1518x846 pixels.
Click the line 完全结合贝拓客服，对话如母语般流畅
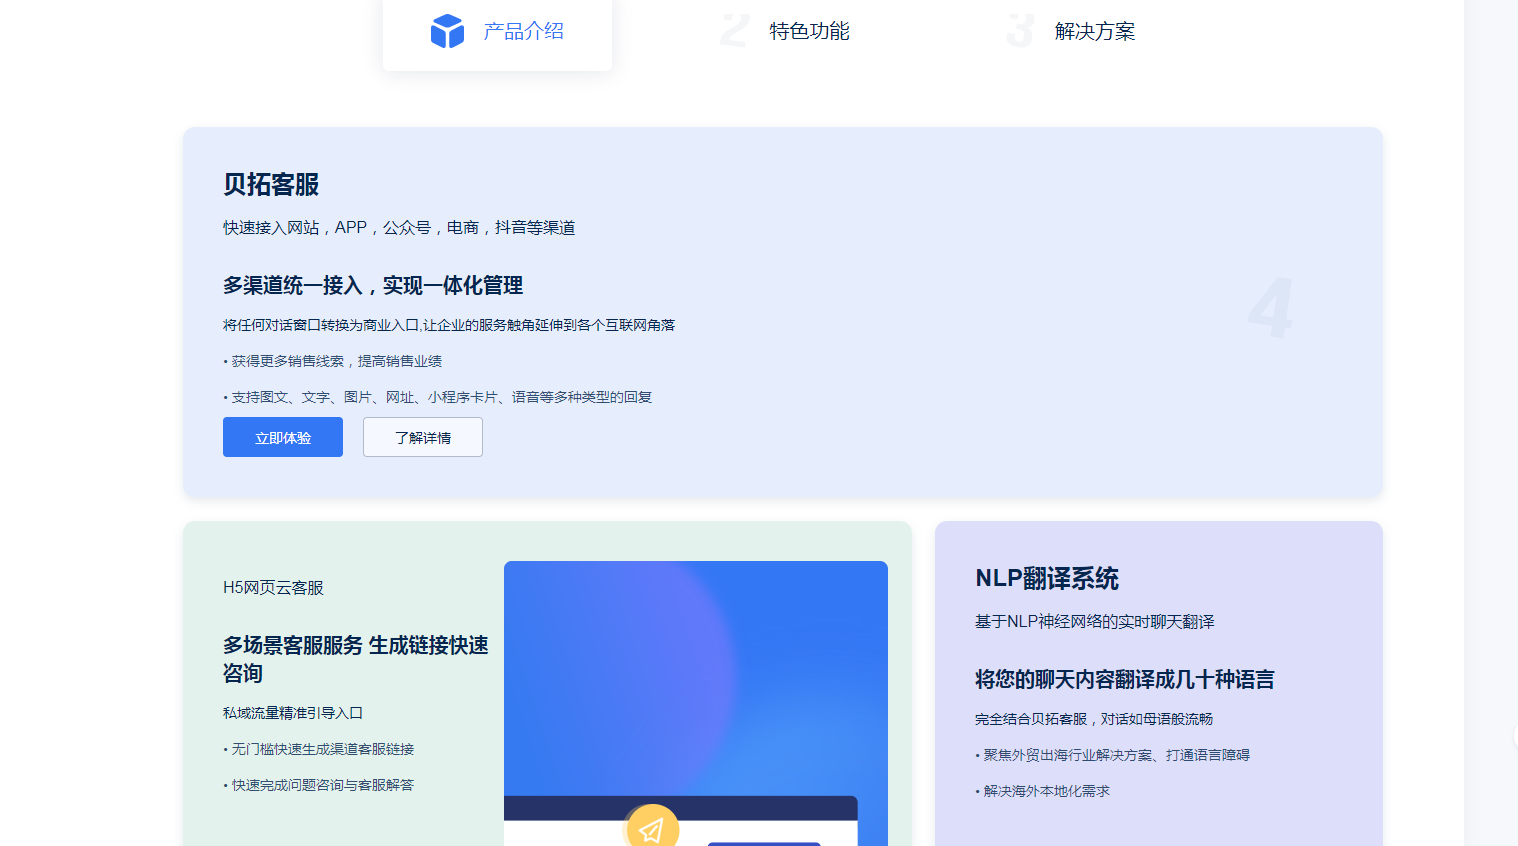pyautogui.click(x=1094, y=719)
